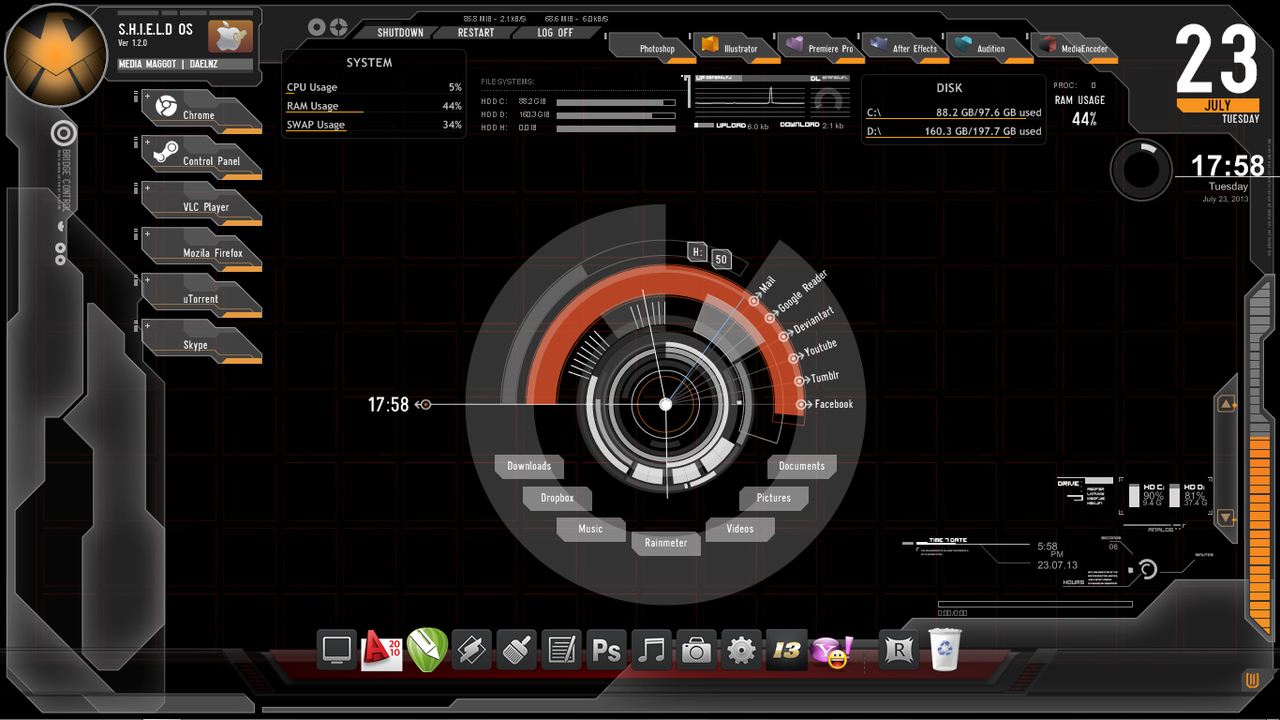Open the camera icon in the dock
Screen dimensions: 1280x720
(x=696, y=650)
